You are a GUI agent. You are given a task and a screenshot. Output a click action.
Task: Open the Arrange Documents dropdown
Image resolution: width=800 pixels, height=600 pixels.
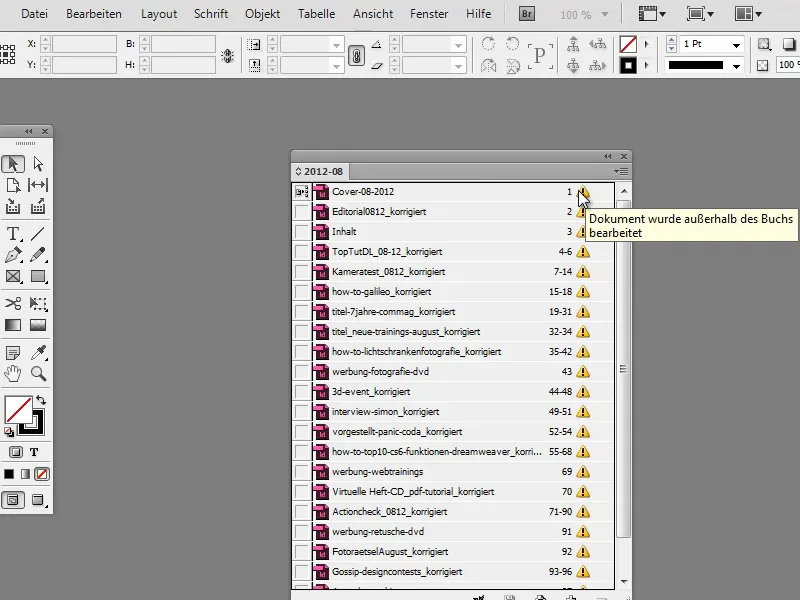pos(748,14)
